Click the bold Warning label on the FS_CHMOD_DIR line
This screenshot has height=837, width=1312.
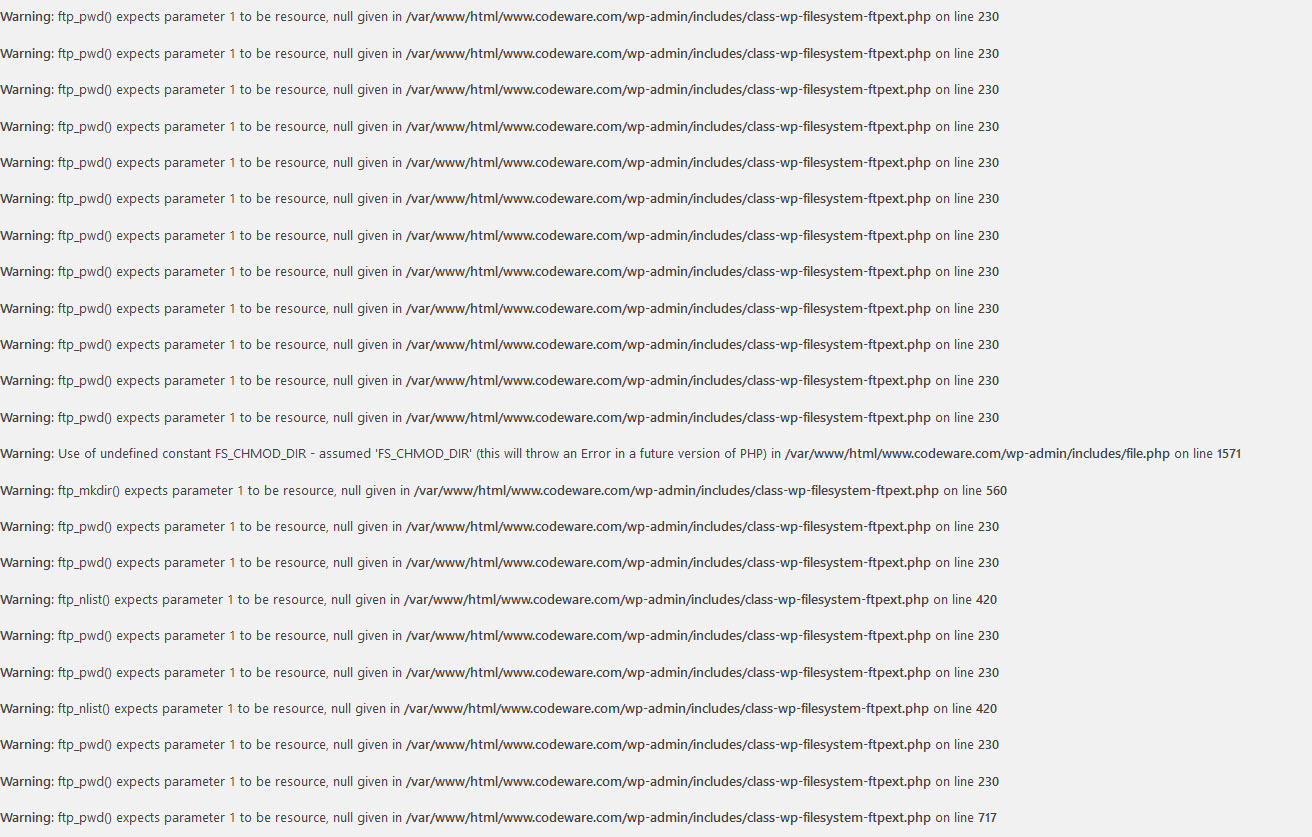coord(27,454)
